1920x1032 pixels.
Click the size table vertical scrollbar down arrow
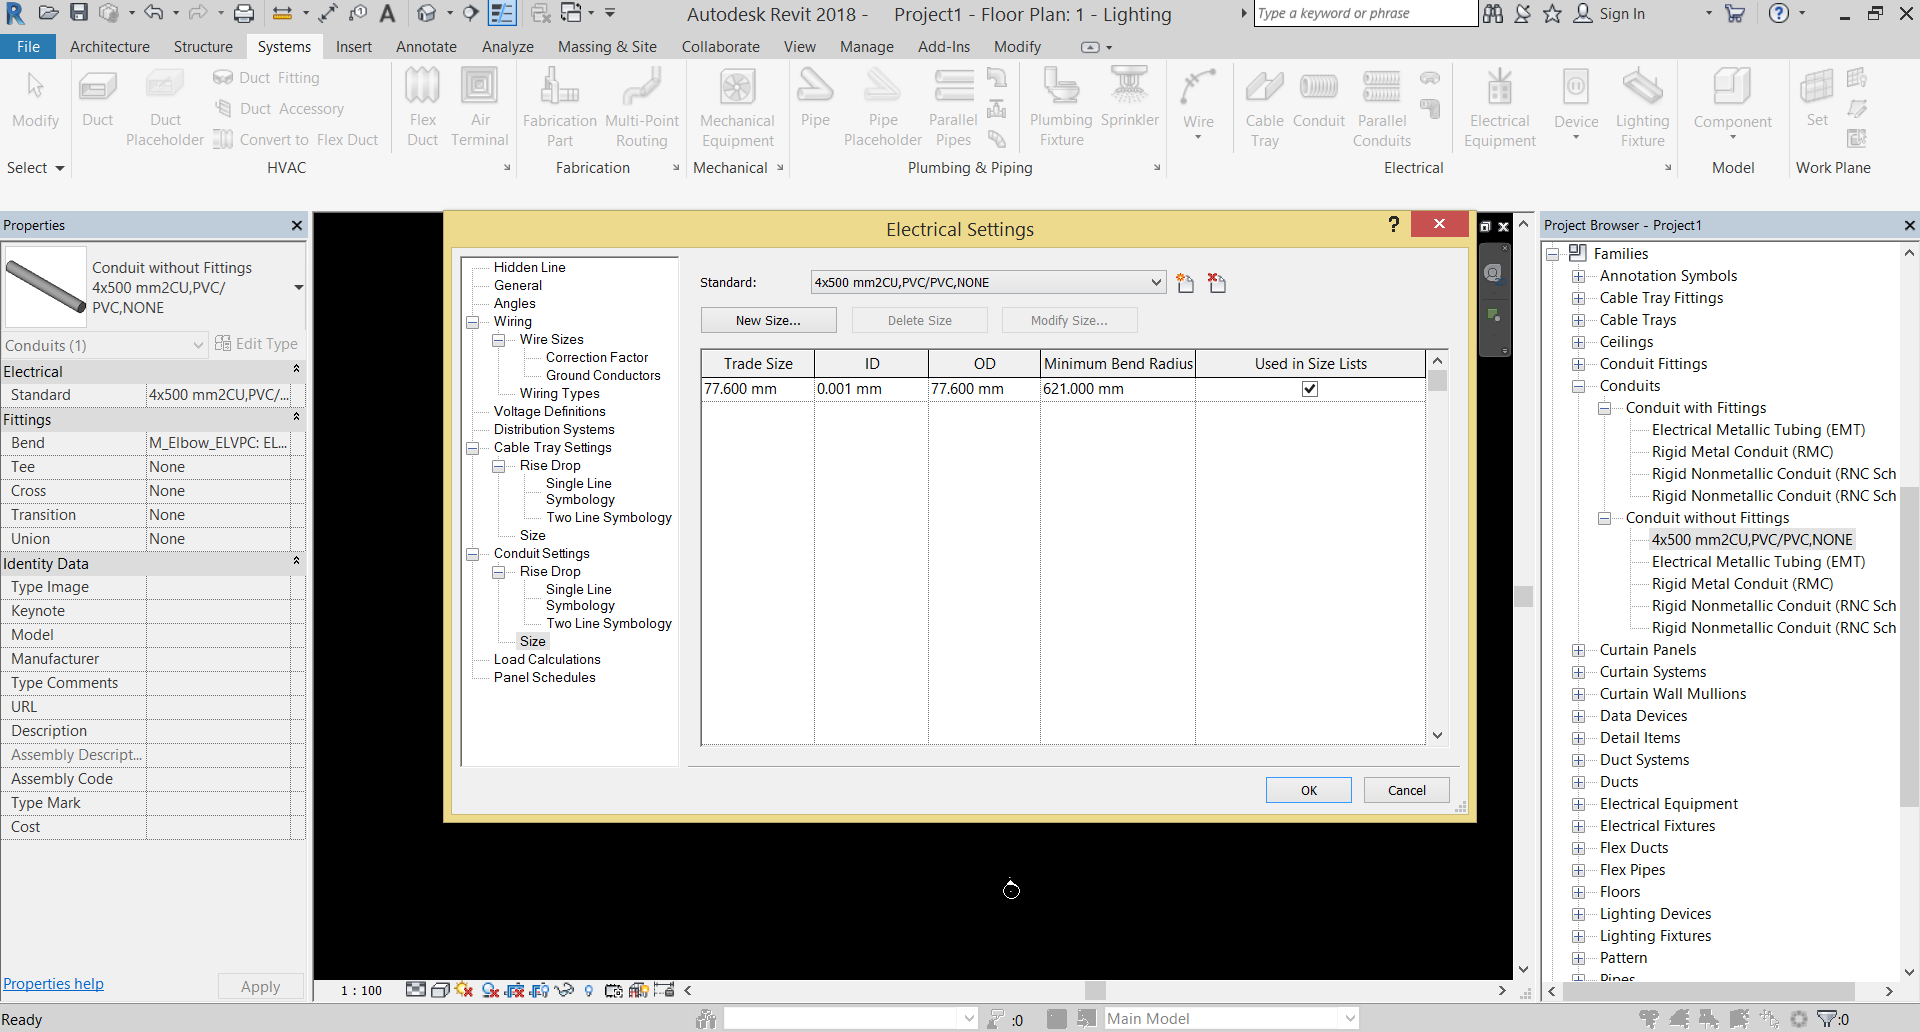coord(1437,735)
